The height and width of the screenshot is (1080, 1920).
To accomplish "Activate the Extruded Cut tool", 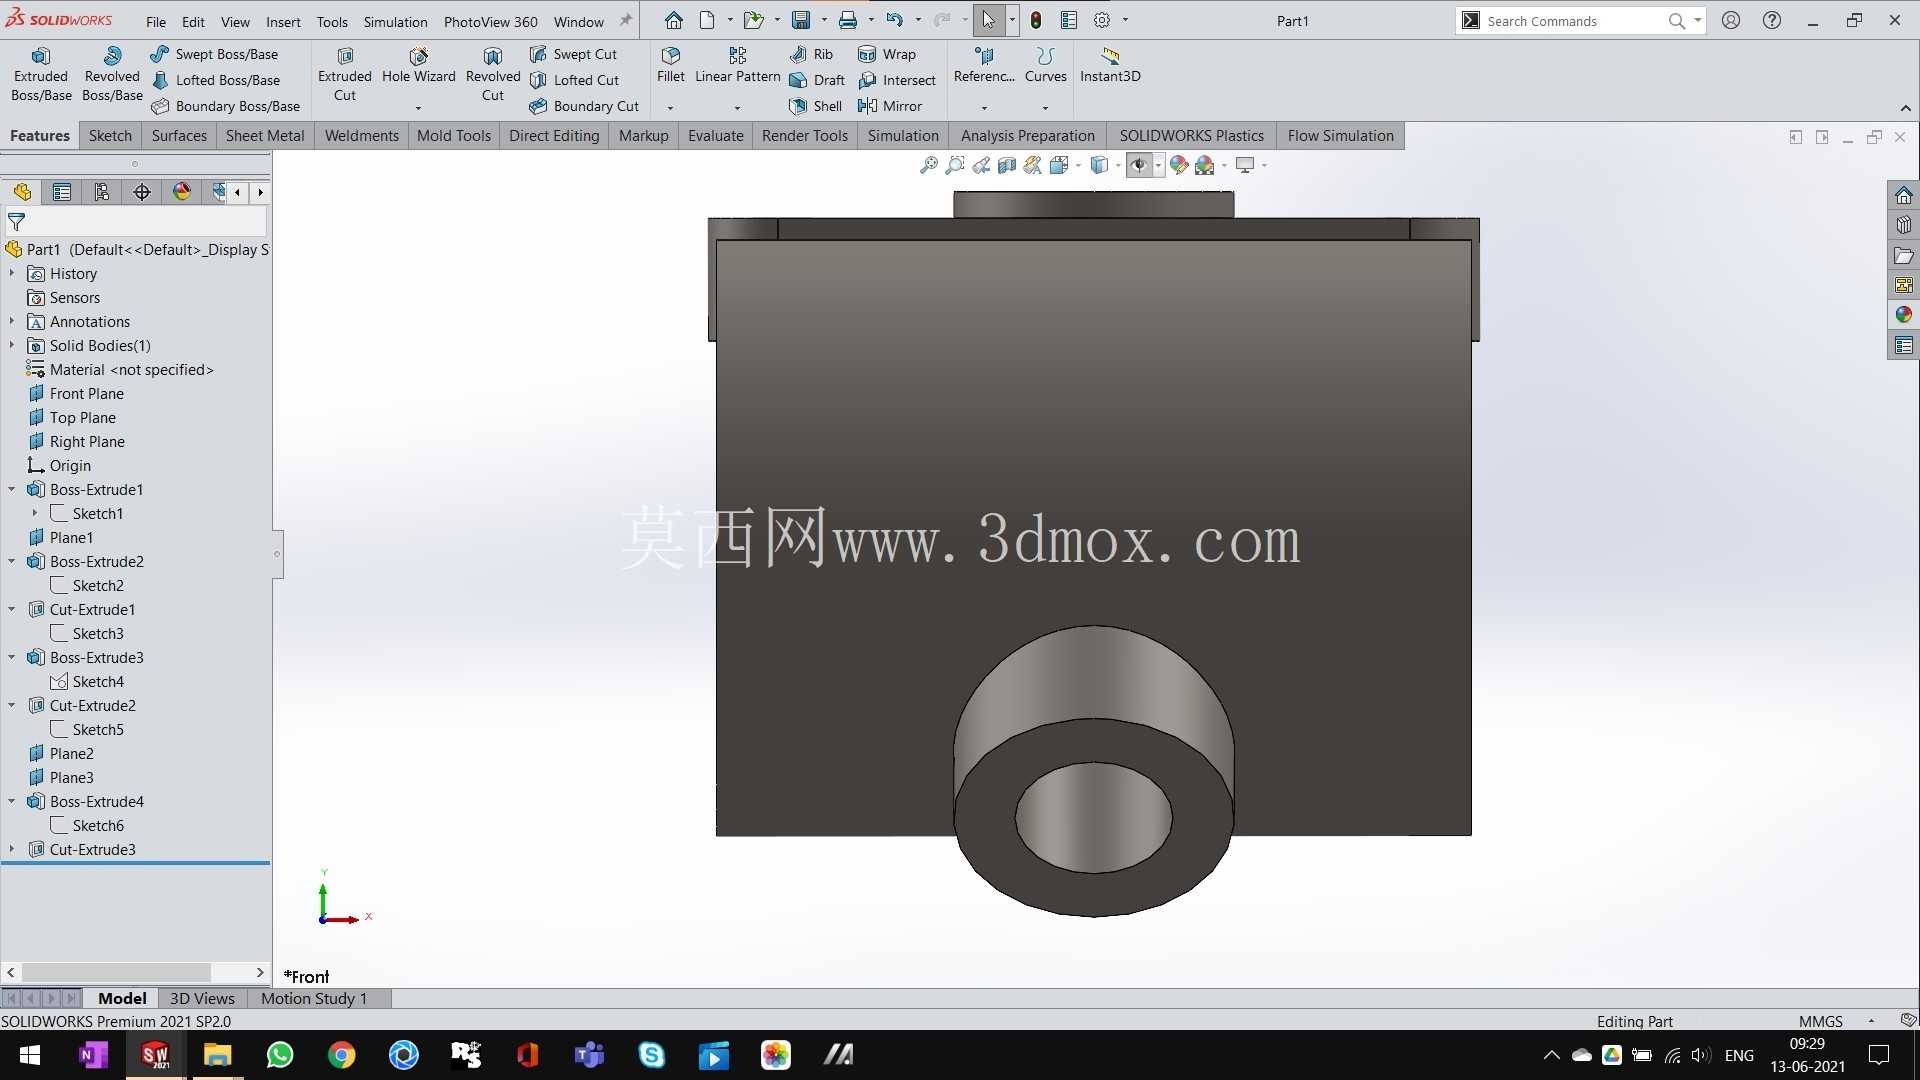I will pos(345,75).
